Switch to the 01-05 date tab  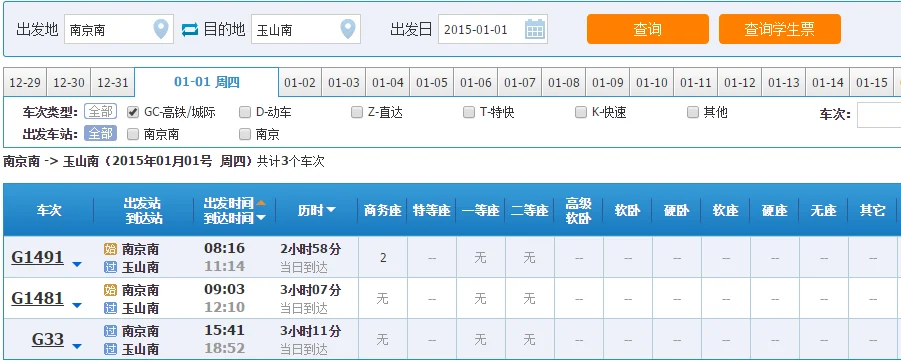point(432,83)
